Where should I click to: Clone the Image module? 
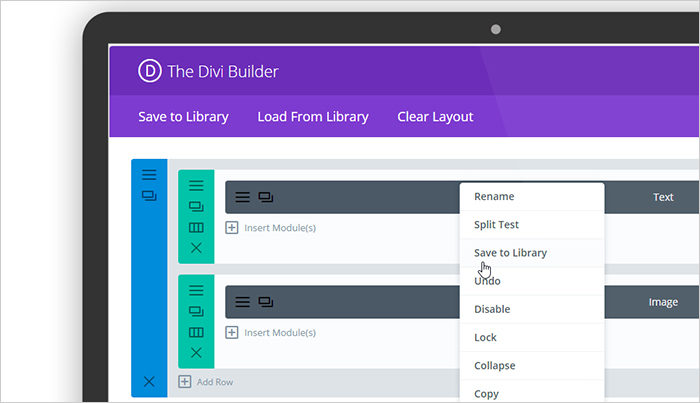pyautogui.click(x=266, y=301)
